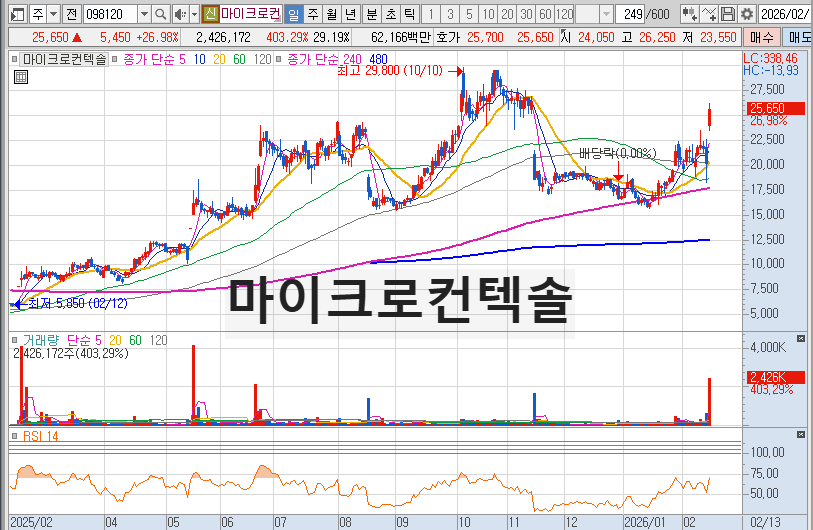Click the 전 button beside the stock code
The height and width of the screenshot is (530, 813).
(x=71, y=14)
